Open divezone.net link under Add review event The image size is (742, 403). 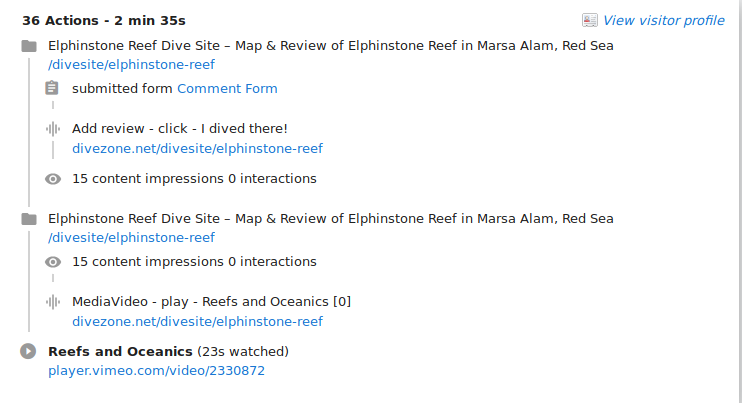(197, 149)
